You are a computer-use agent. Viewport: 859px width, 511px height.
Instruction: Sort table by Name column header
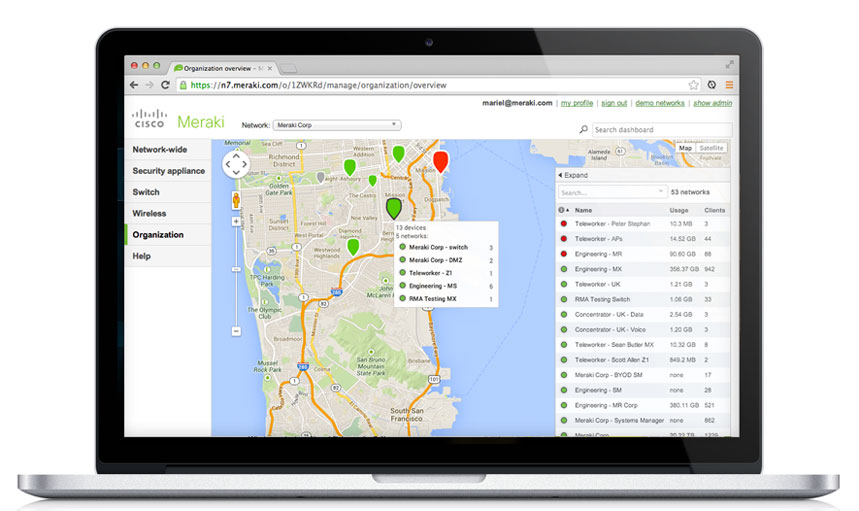(x=583, y=210)
